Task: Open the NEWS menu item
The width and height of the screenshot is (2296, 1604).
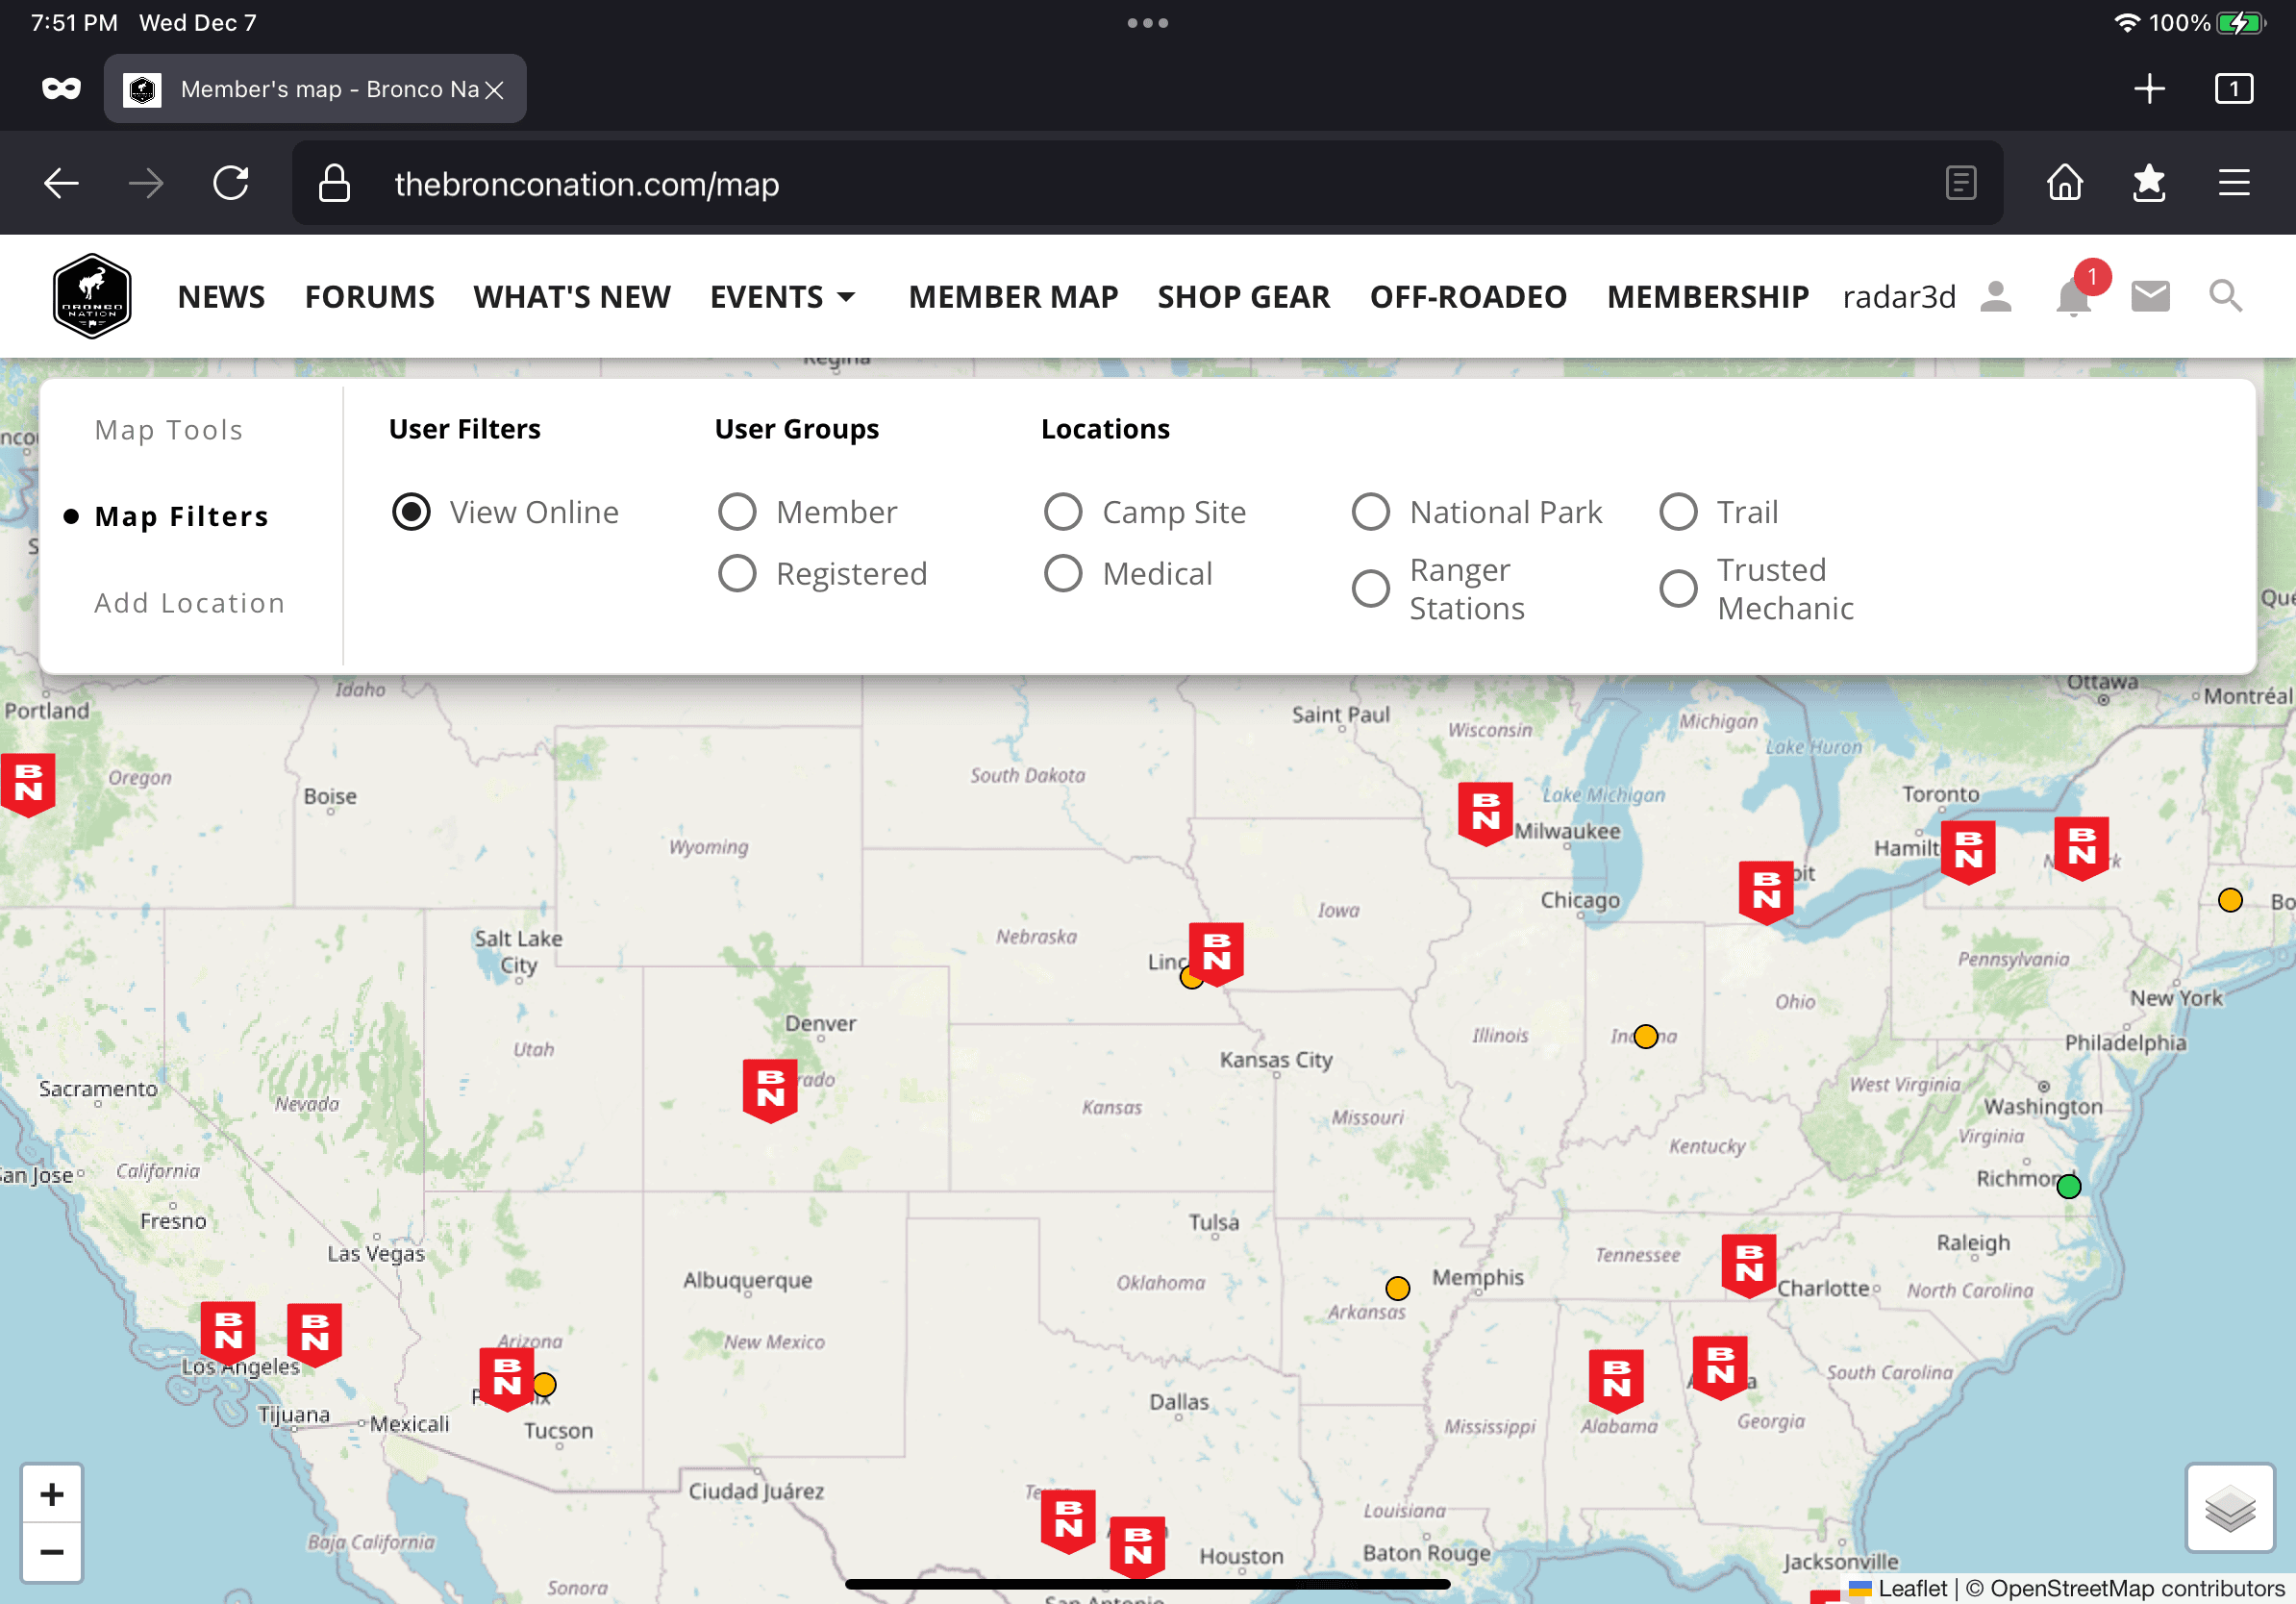Action: 221,297
